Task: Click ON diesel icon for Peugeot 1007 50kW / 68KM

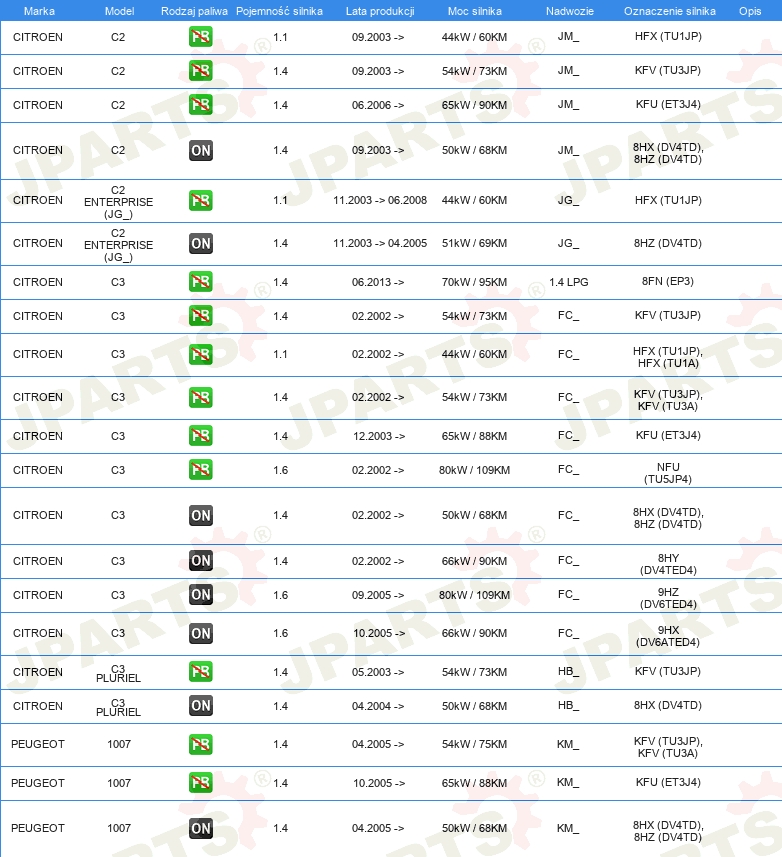Action: click(201, 828)
